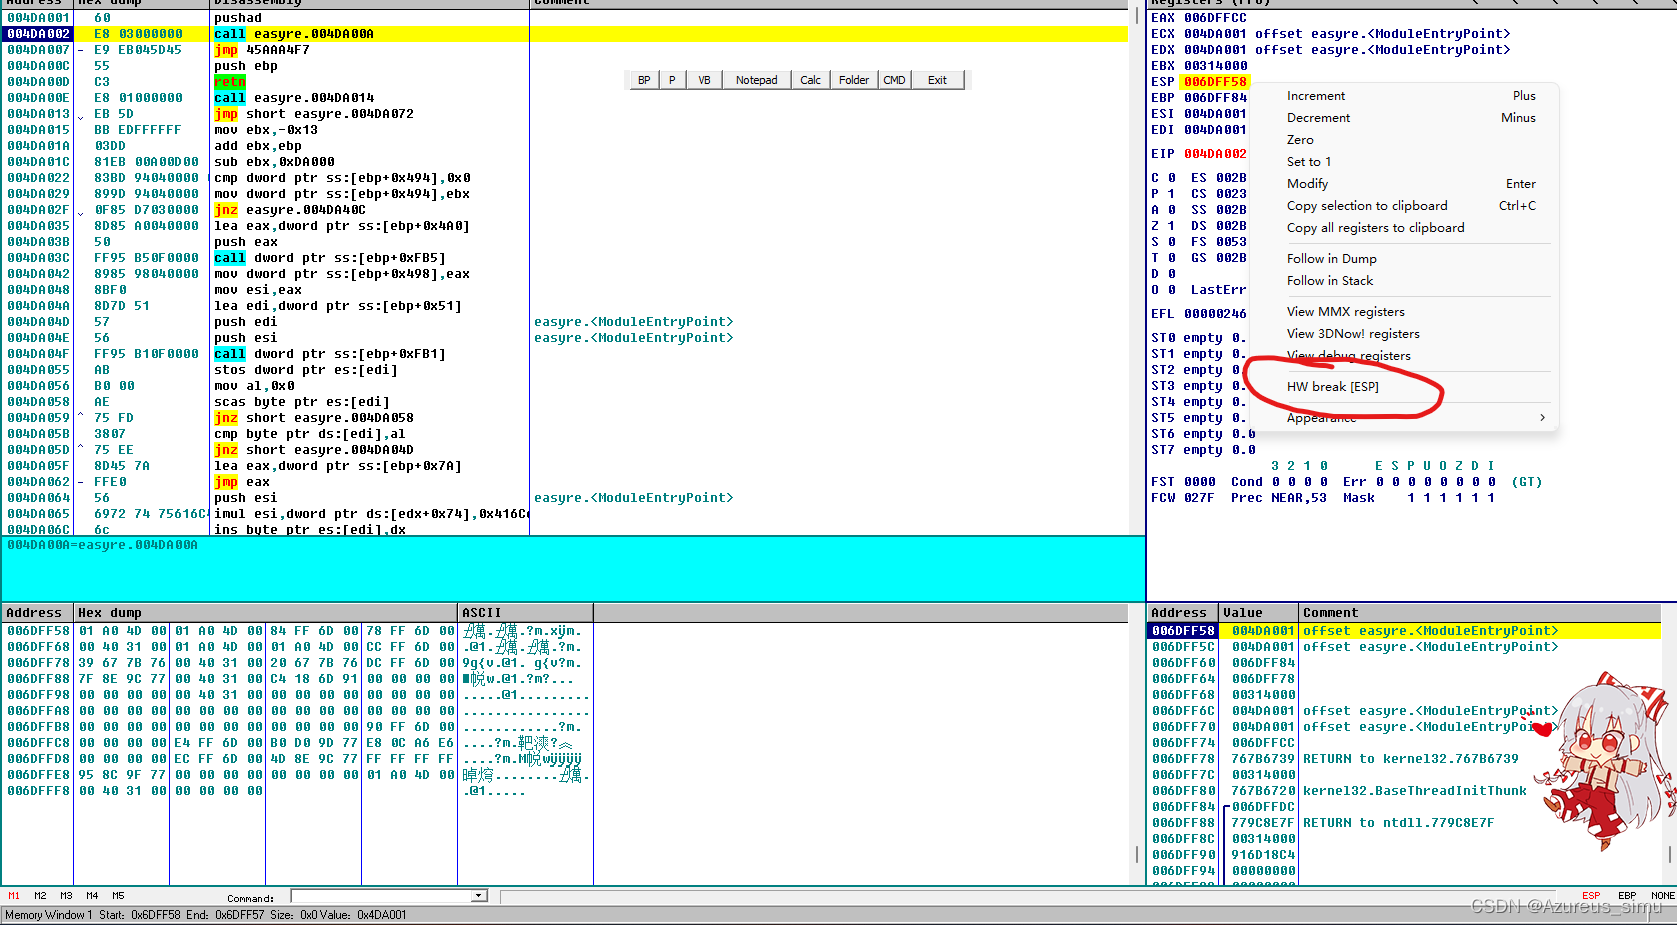Switch to memory window M1
The height and width of the screenshot is (925, 1677).
(x=14, y=896)
